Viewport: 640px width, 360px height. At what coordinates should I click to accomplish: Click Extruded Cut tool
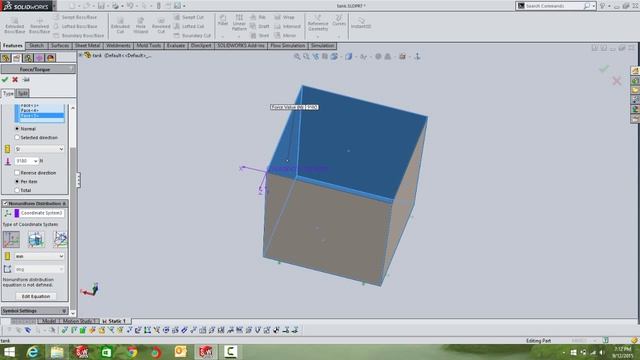coord(120,25)
